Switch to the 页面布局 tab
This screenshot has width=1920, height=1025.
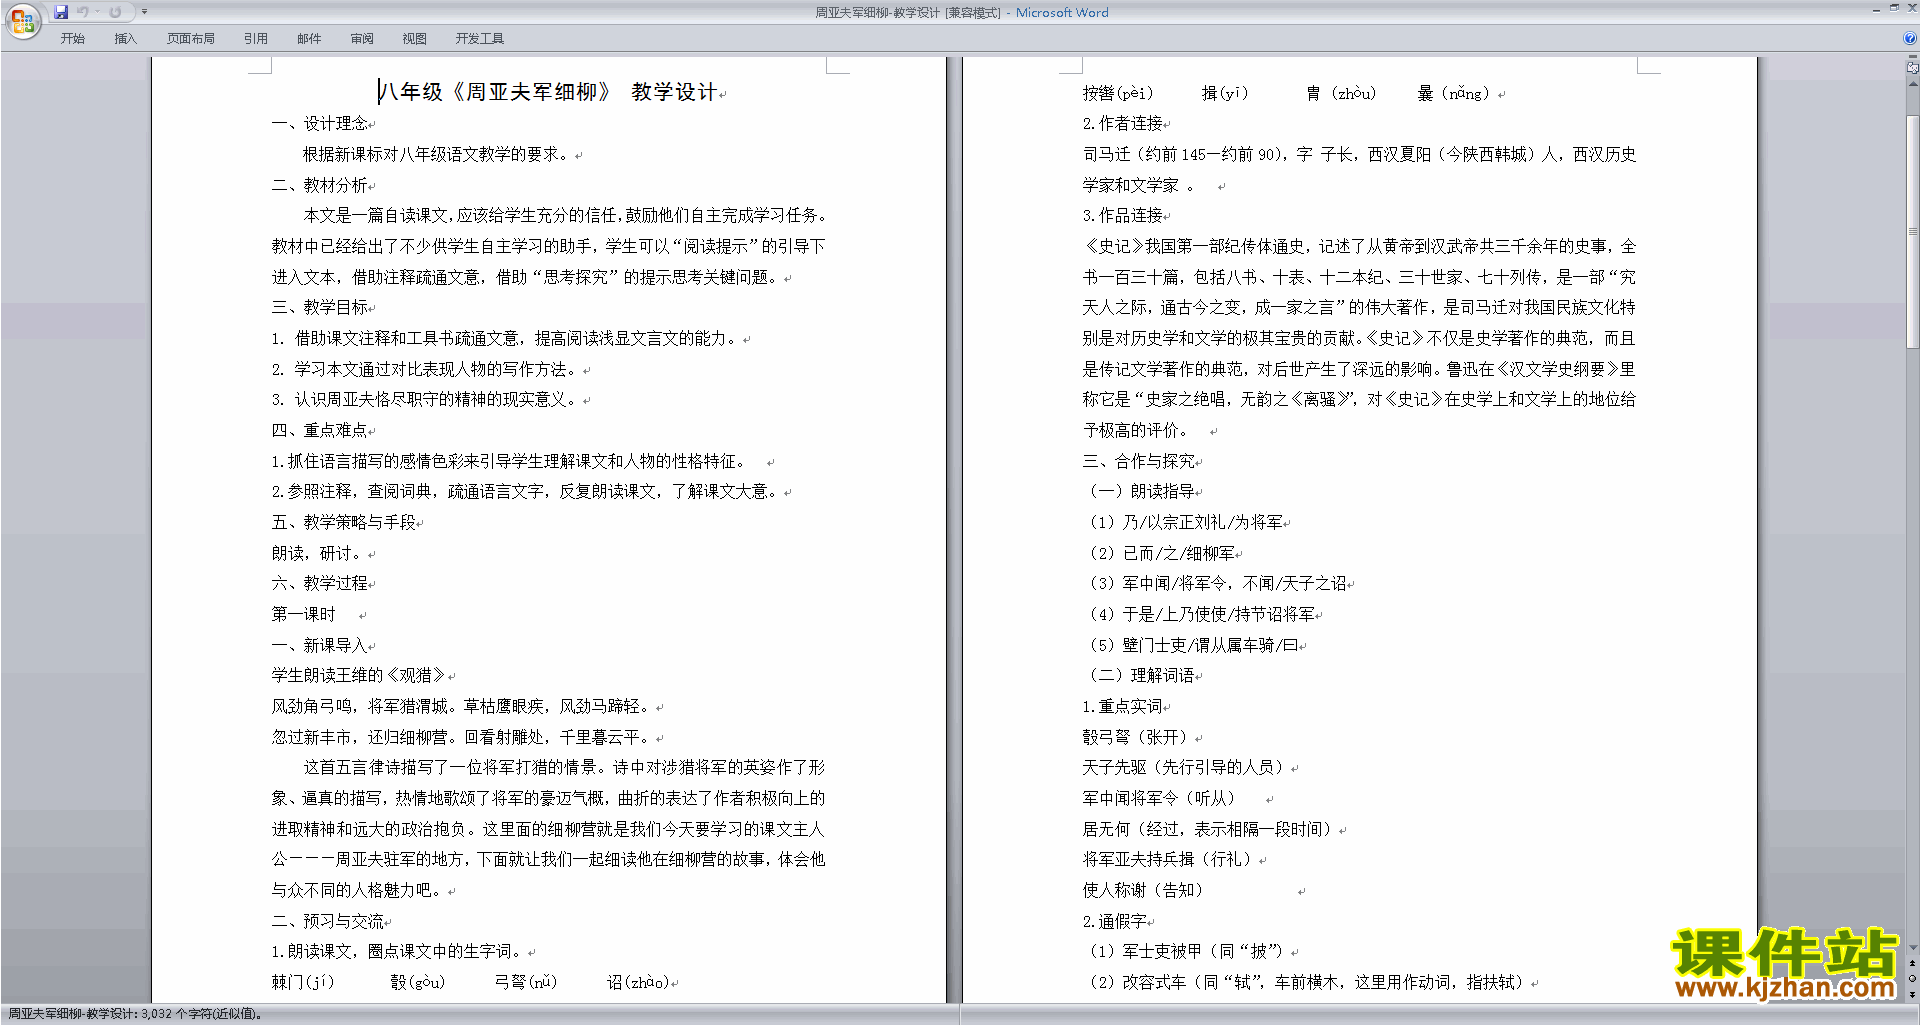point(191,38)
